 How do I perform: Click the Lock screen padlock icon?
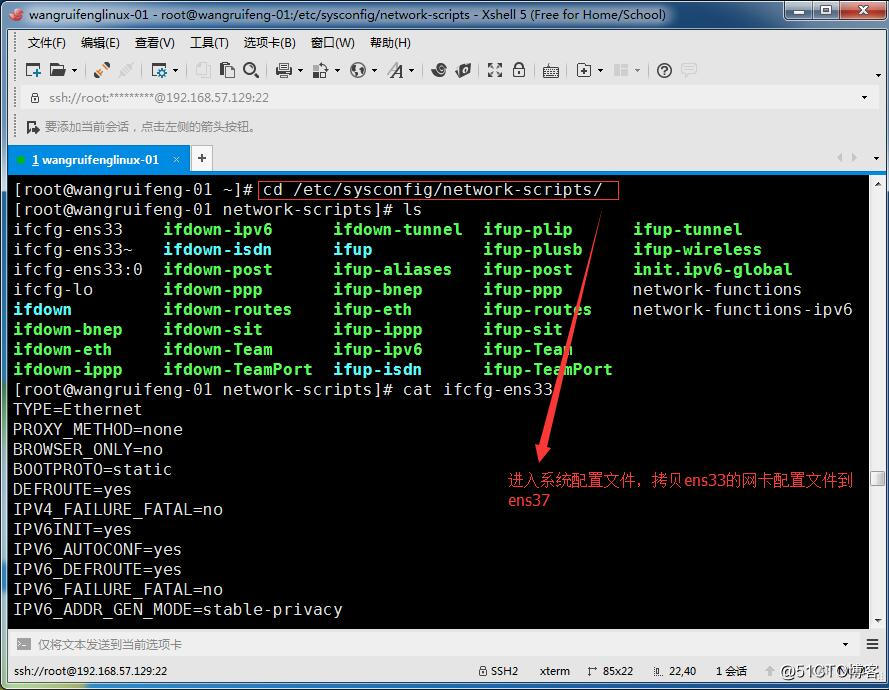pyautogui.click(x=519, y=70)
